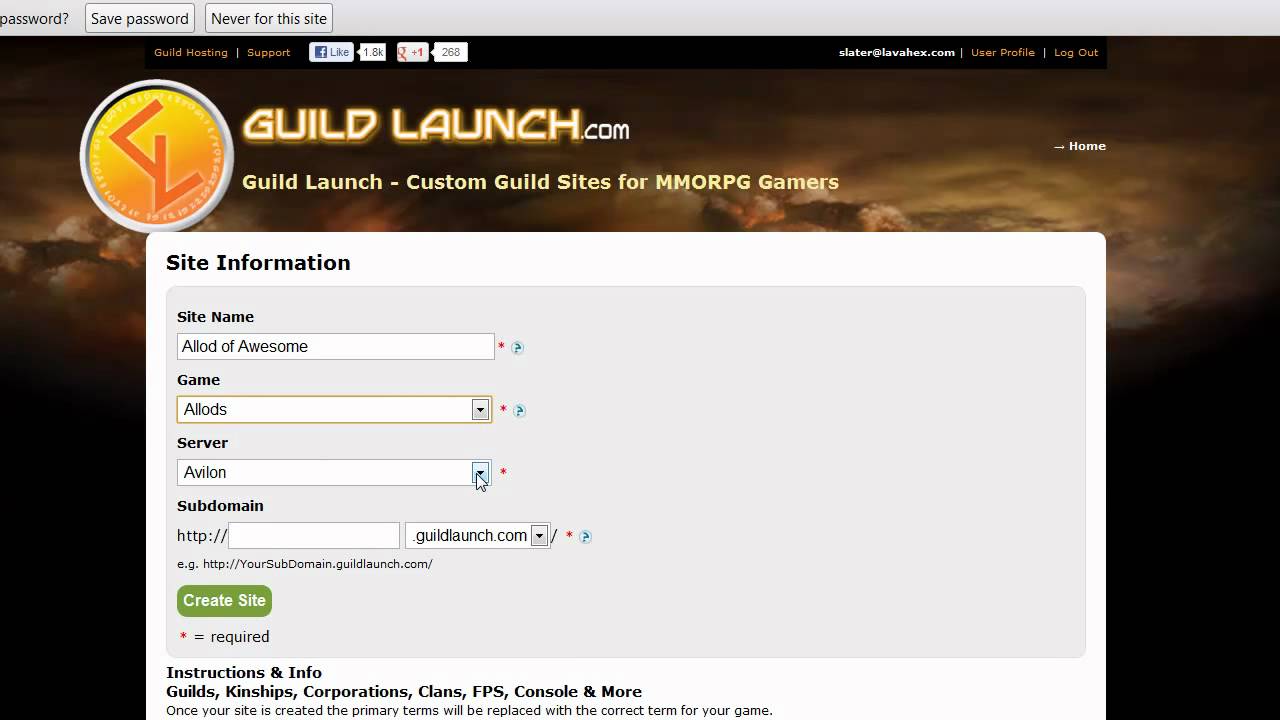Click Save password button
This screenshot has height=720, width=1280.
click(x=140, y=18)
